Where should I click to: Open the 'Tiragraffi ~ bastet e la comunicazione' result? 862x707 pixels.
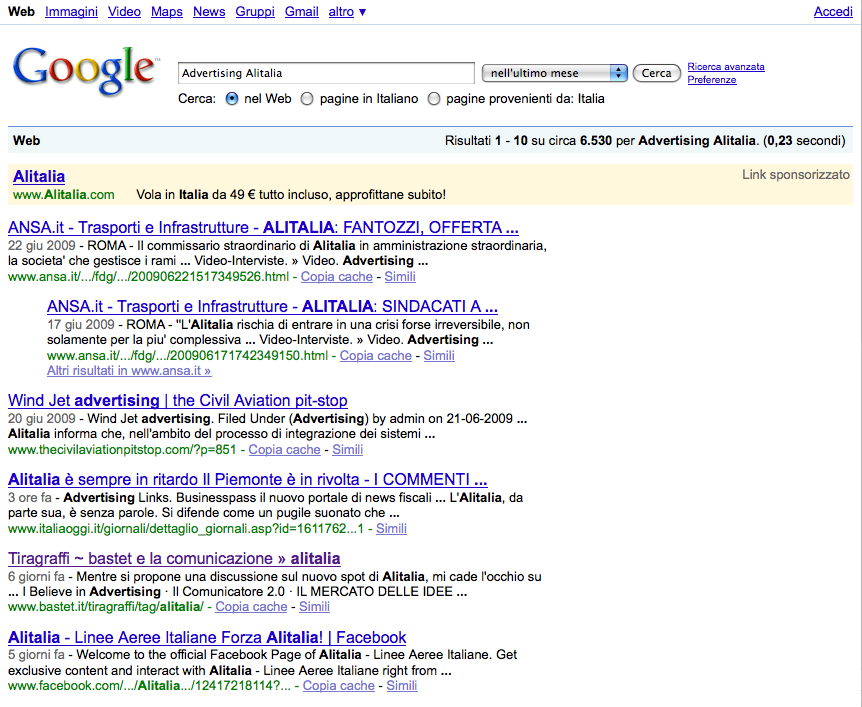[174, 559]
